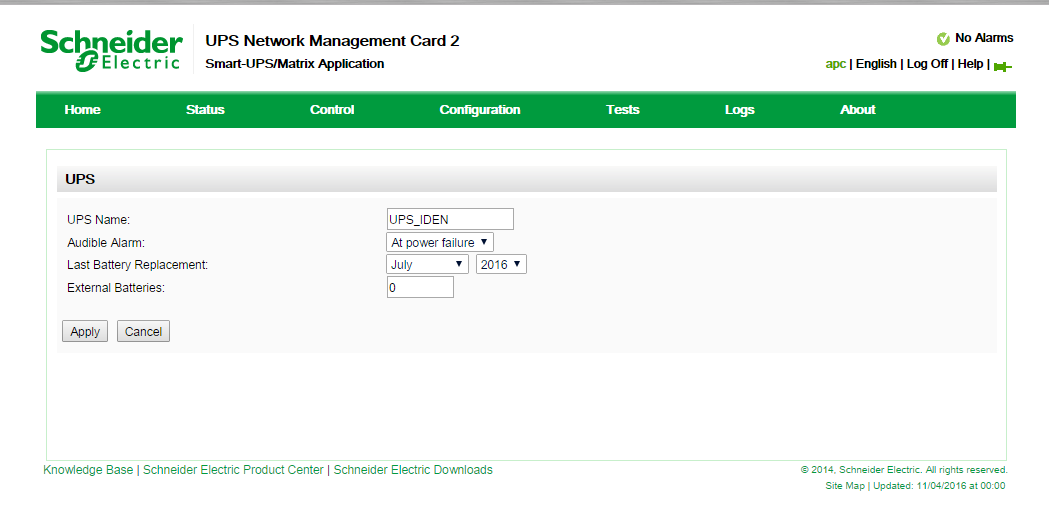Open the Status menu

205,110
